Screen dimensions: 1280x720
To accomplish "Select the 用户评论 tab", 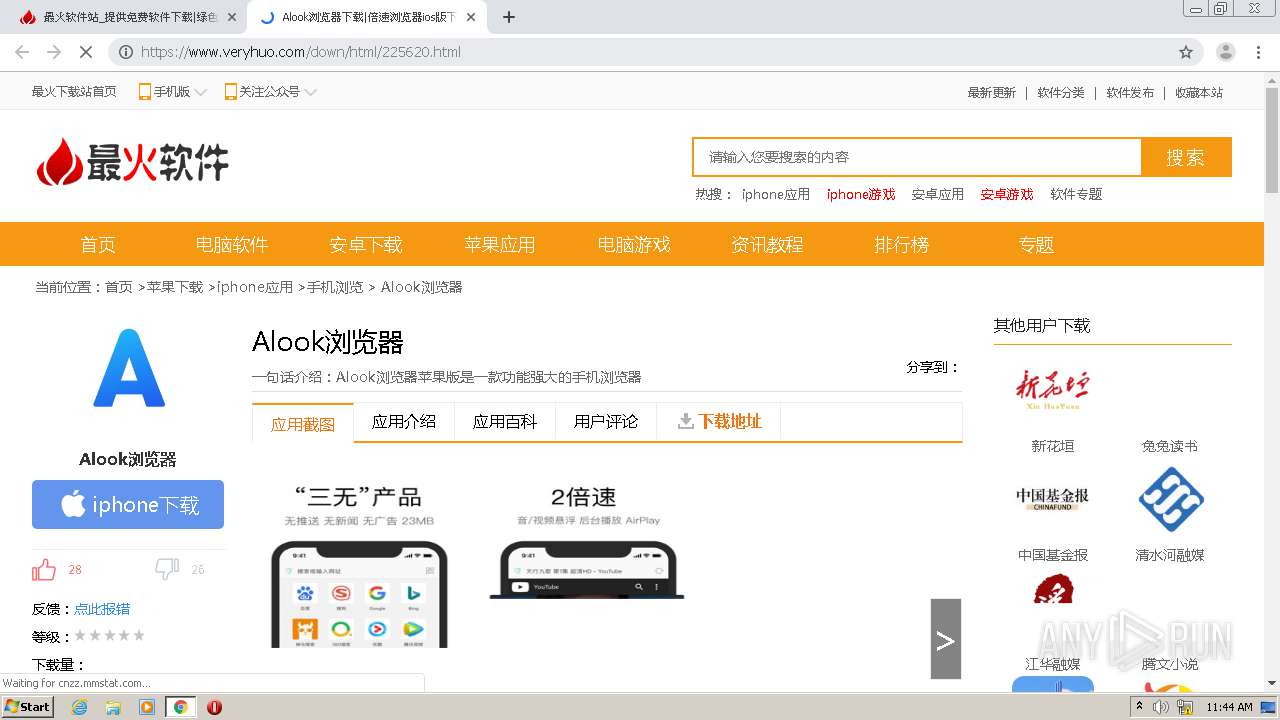I will click(606, 422).
